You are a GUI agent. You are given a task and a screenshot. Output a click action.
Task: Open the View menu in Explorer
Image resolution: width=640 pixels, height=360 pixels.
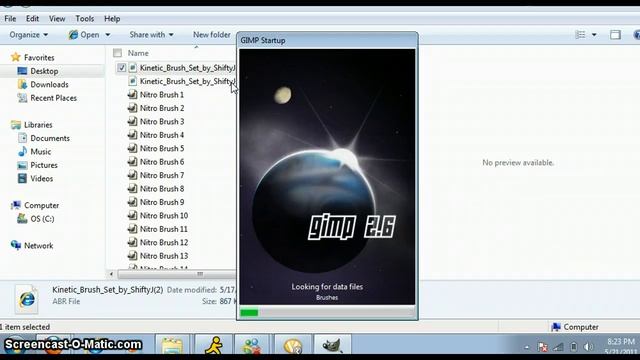(x=57, y=19)
